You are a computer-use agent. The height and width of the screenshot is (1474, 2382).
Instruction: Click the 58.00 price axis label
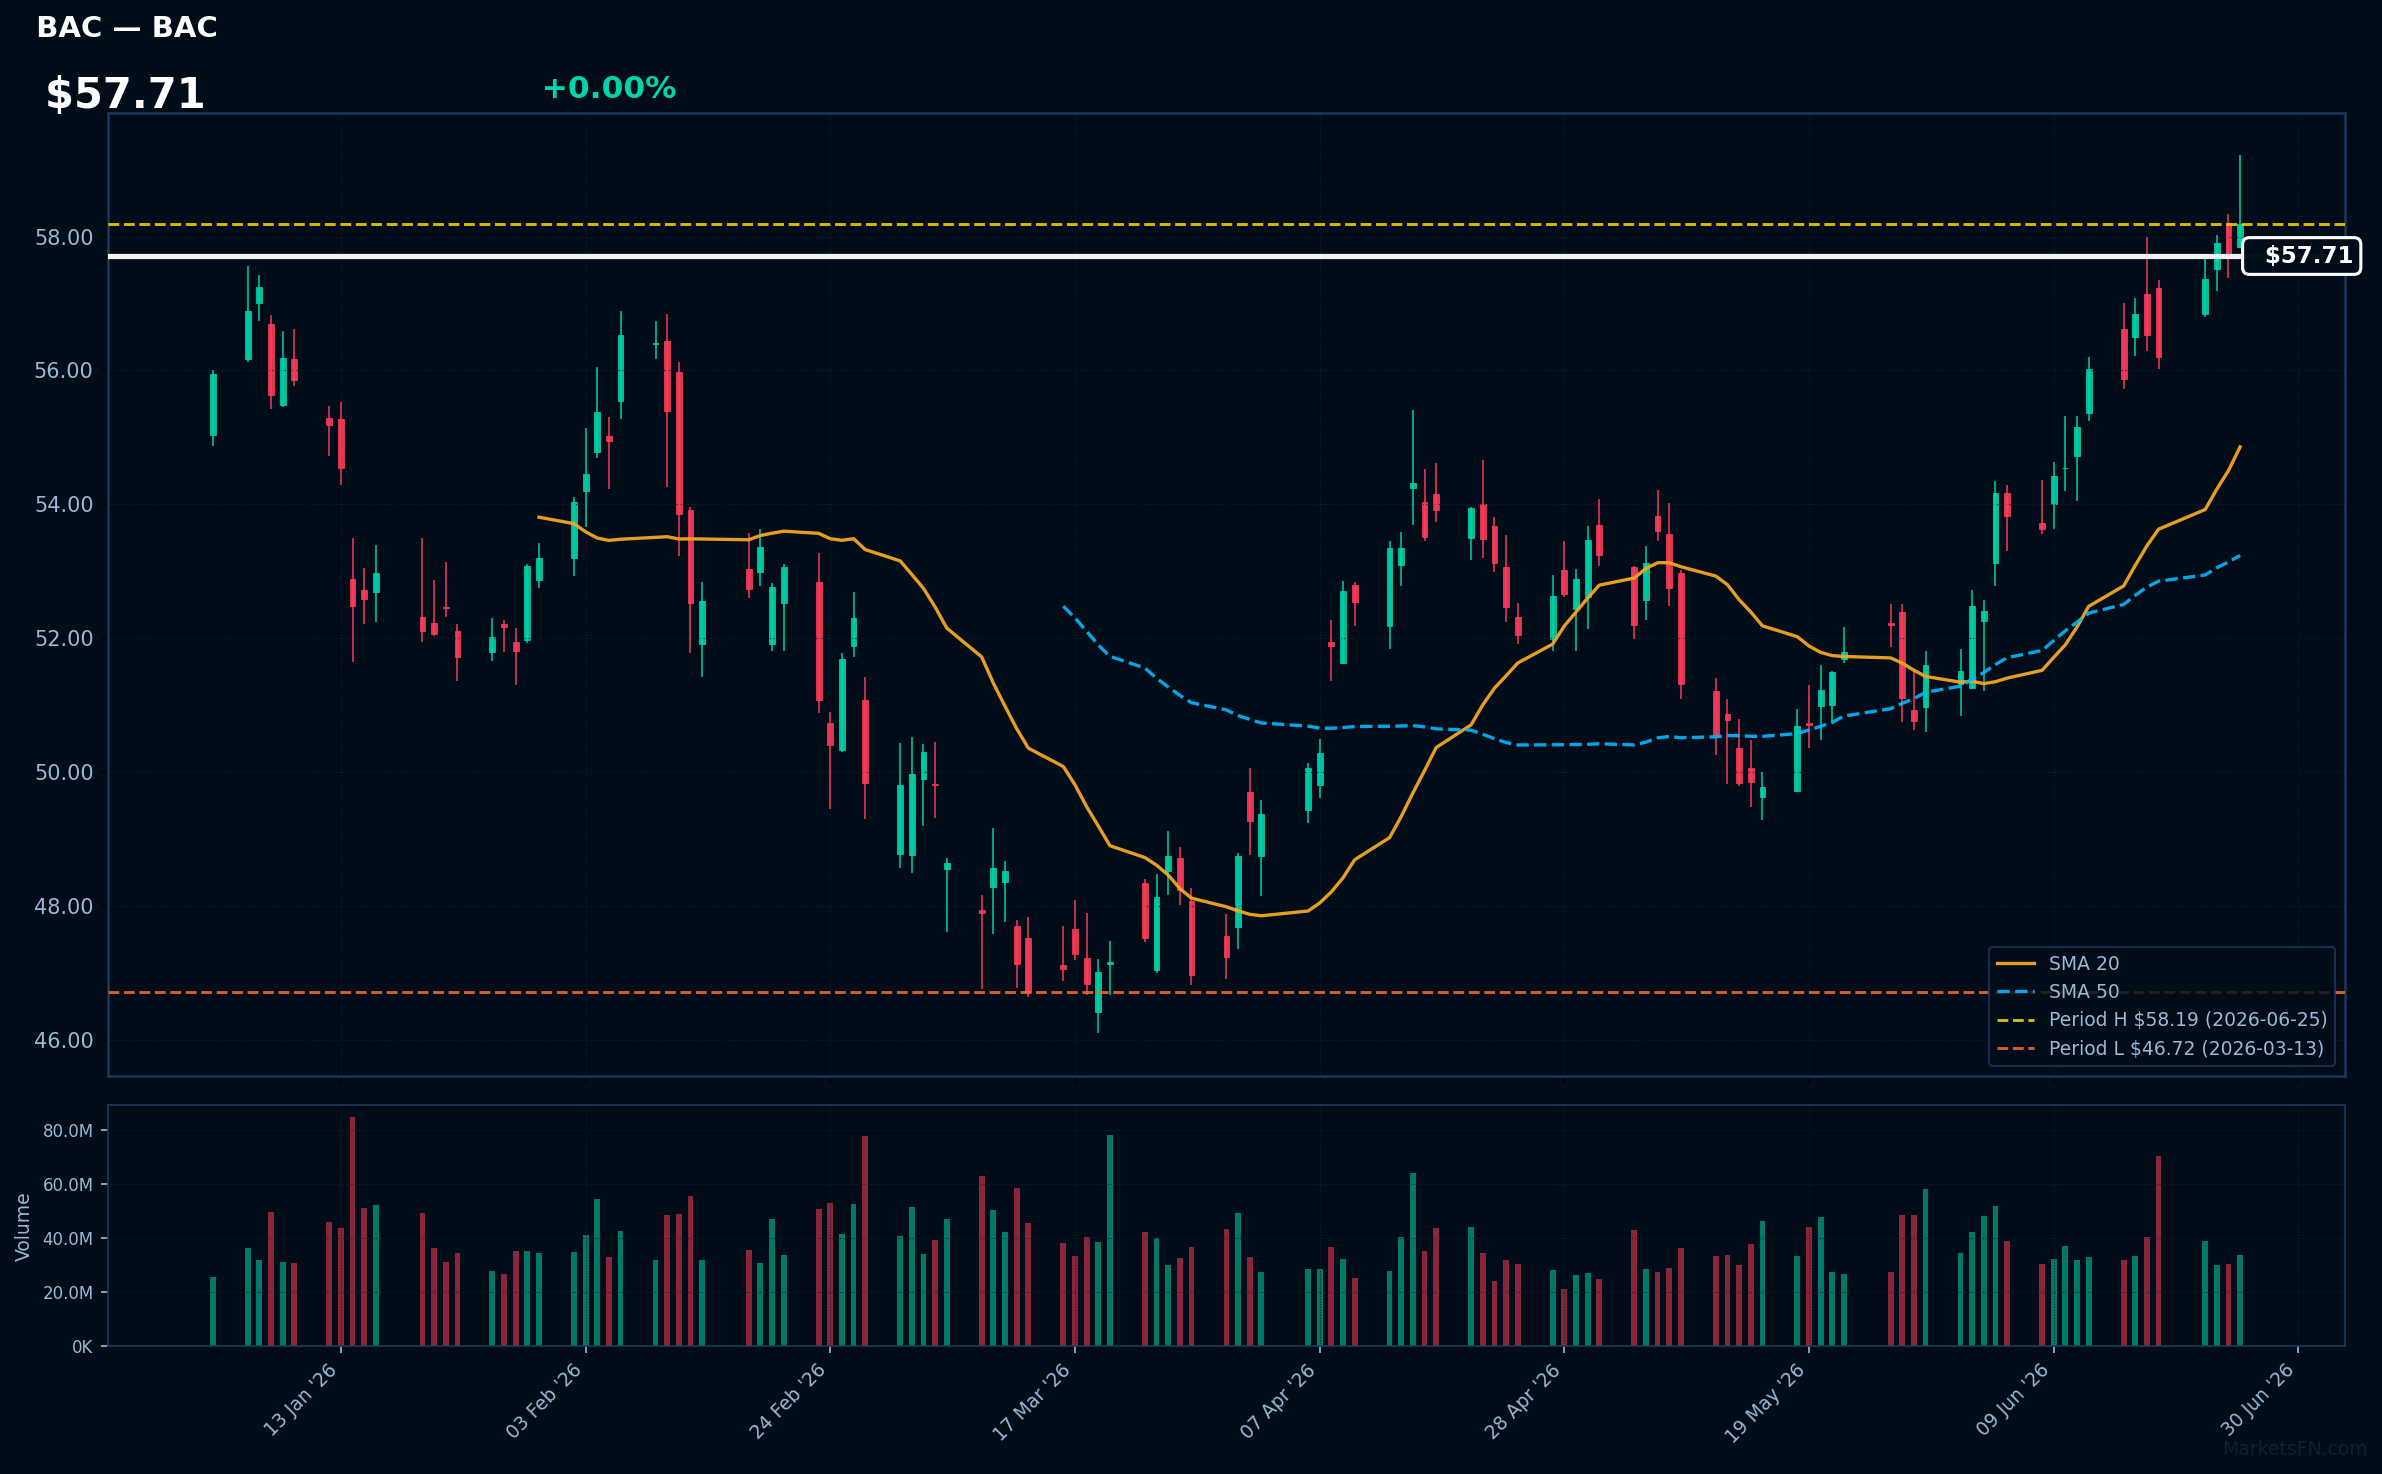point(64,238)
